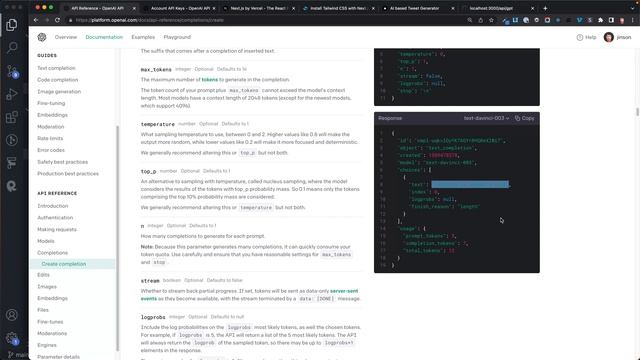The image size is (640, 360).
Task: Switch to Install Tailwind CSS tab
Action: (338, 8)
